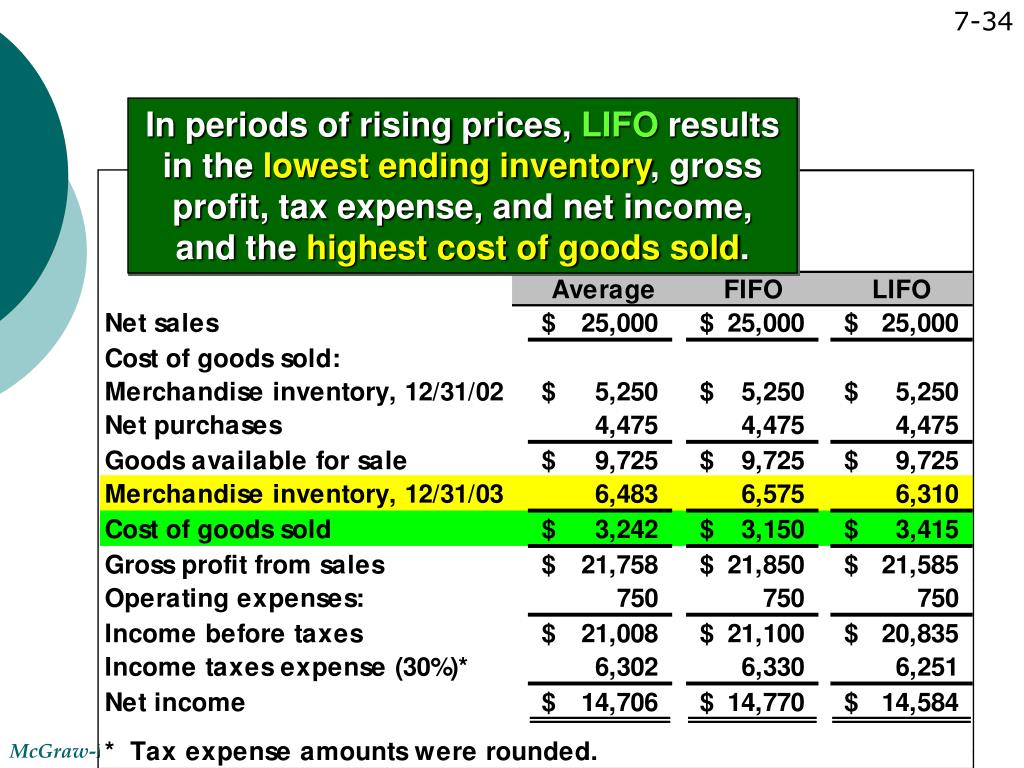Click FIFO ending inventory value 6,575

pos(773,494)
